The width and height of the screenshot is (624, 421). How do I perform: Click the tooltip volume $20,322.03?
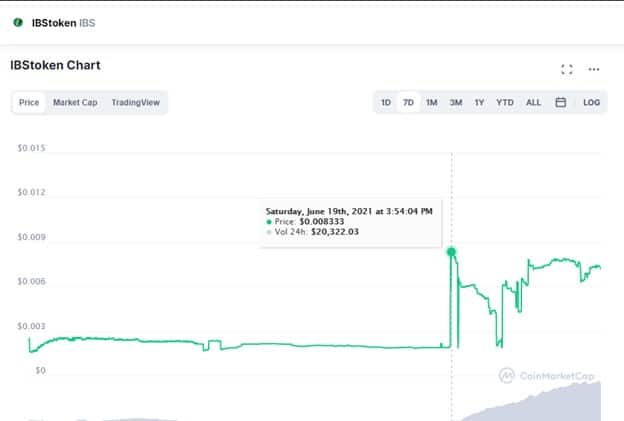pos(335,232)
